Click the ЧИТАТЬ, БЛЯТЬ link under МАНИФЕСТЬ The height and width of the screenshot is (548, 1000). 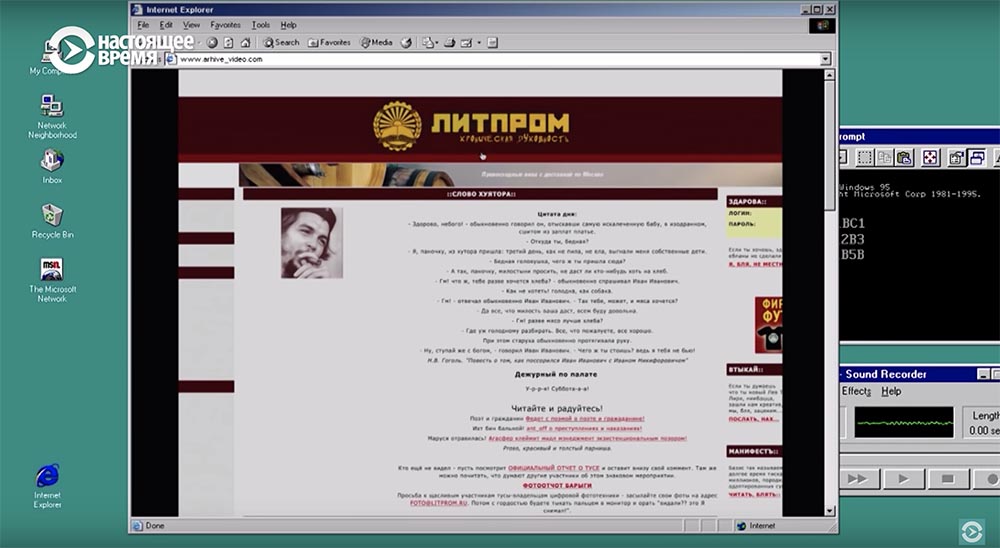click(753, 494)
